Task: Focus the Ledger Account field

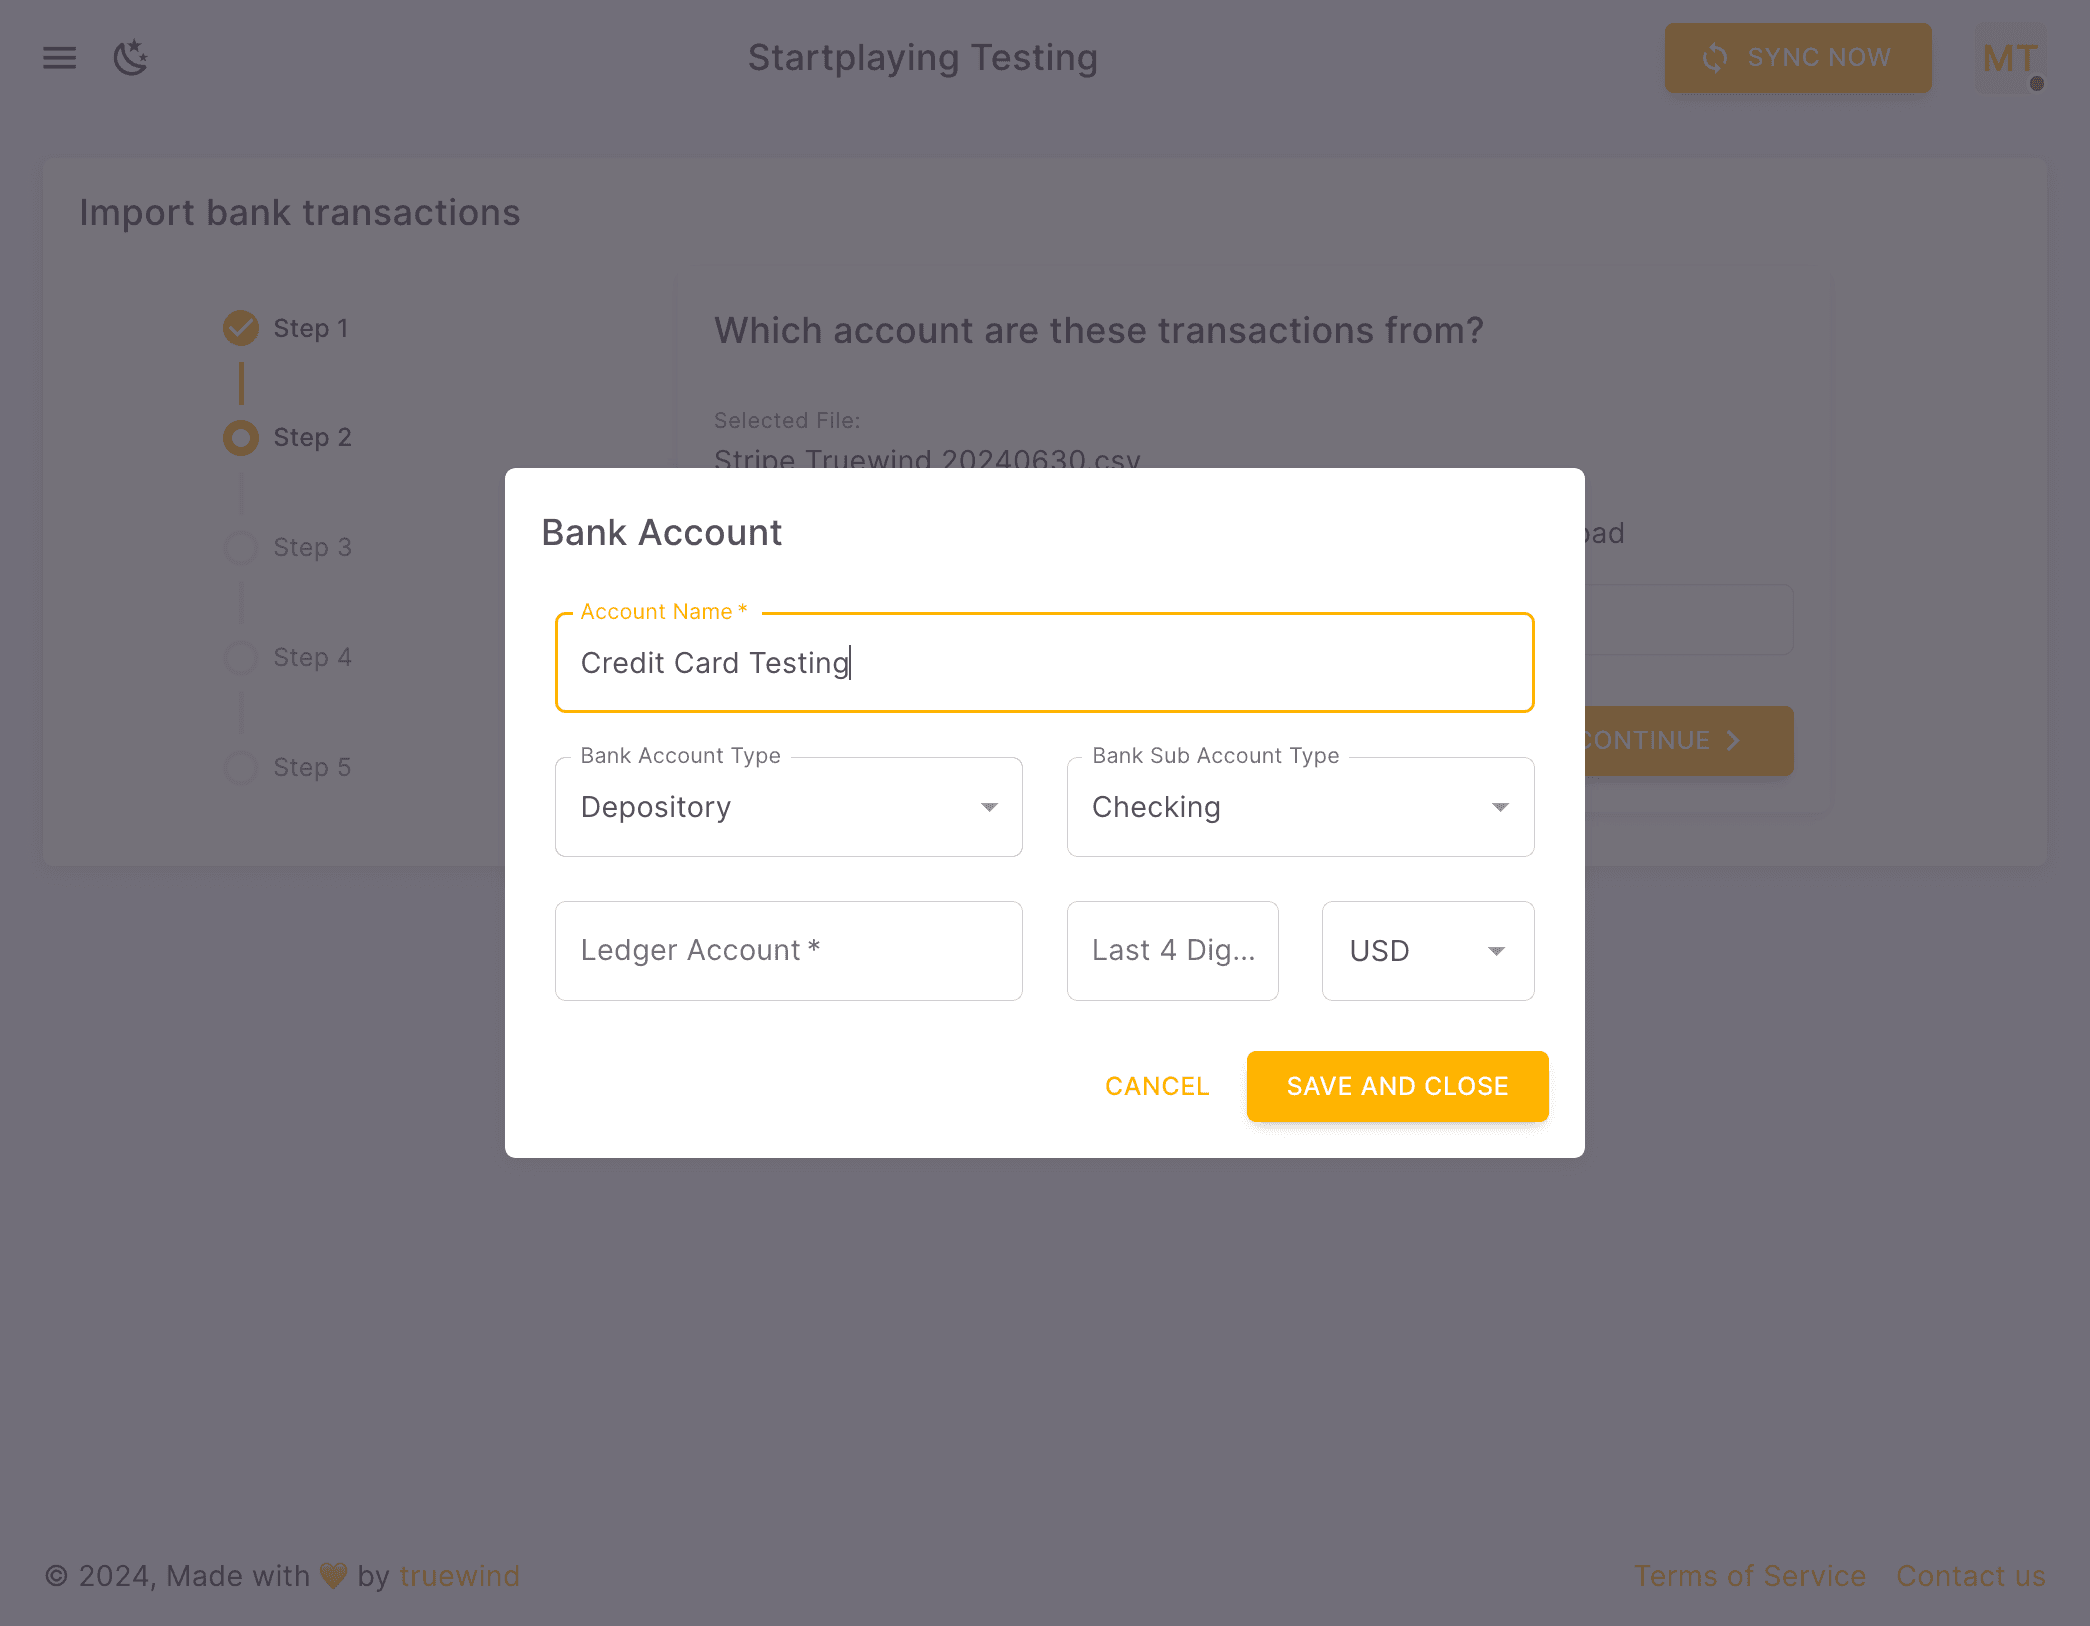Action: click(x=788, y=951)
